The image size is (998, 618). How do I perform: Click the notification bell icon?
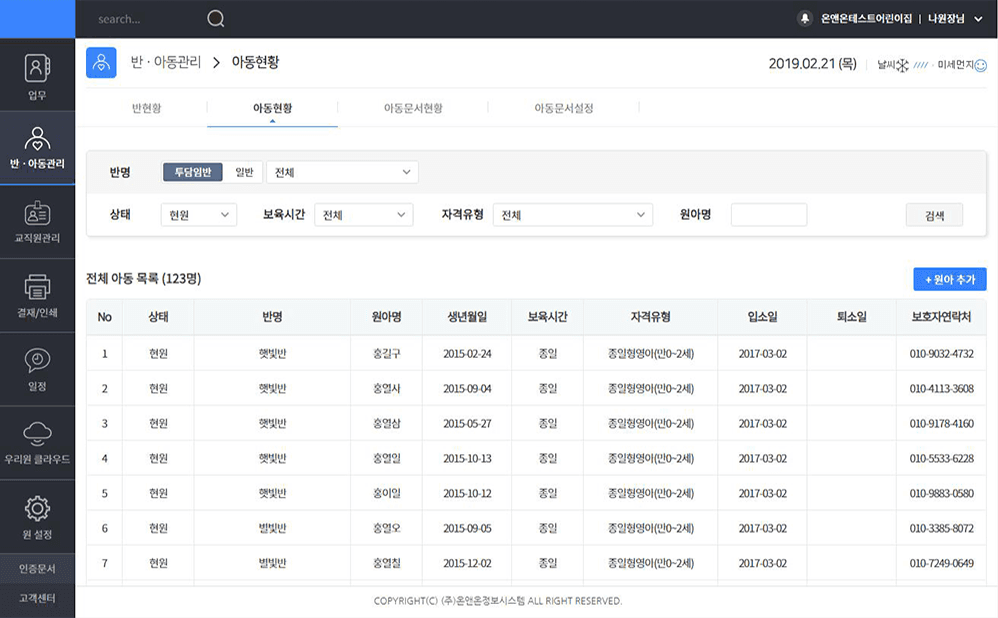click(x=805, y=19)
